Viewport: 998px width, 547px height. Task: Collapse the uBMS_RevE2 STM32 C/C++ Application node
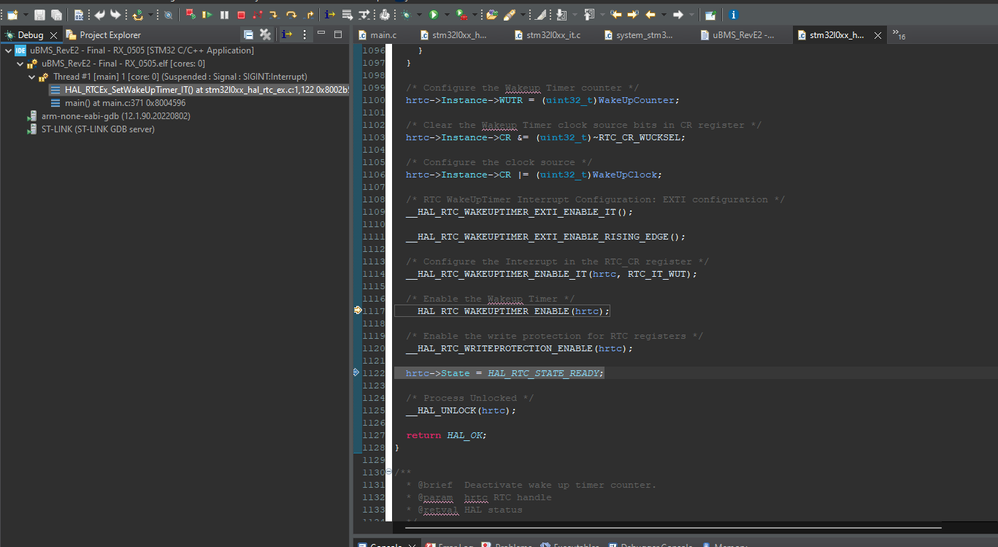pyautogui.click(x=8, y=50)
